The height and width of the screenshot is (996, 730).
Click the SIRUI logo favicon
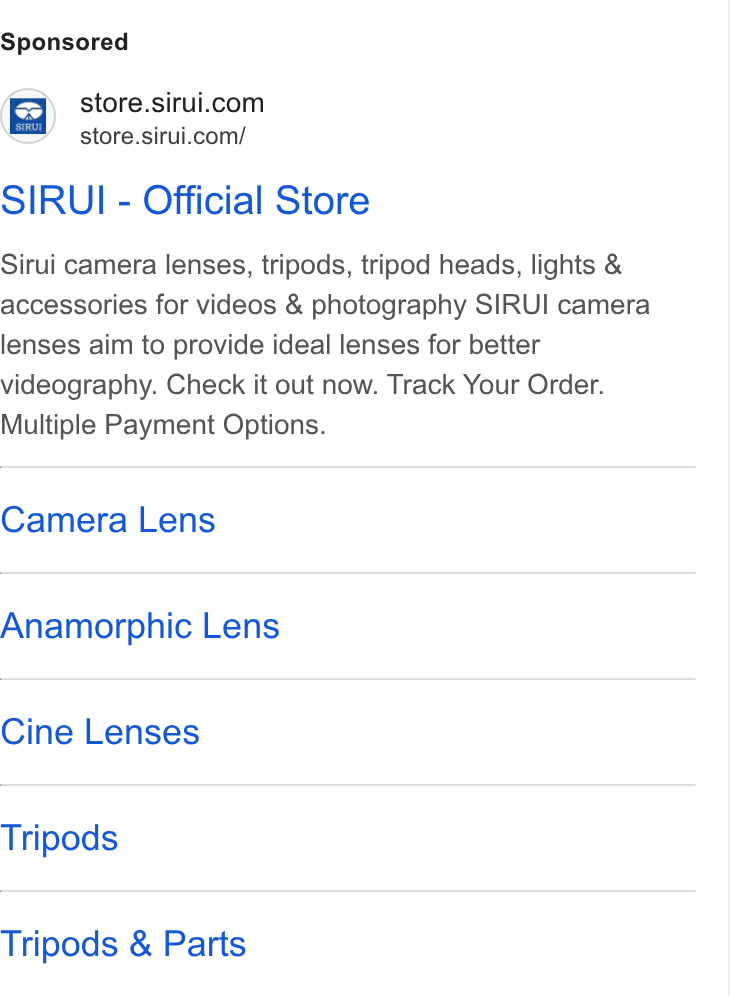tap(28, 116)
